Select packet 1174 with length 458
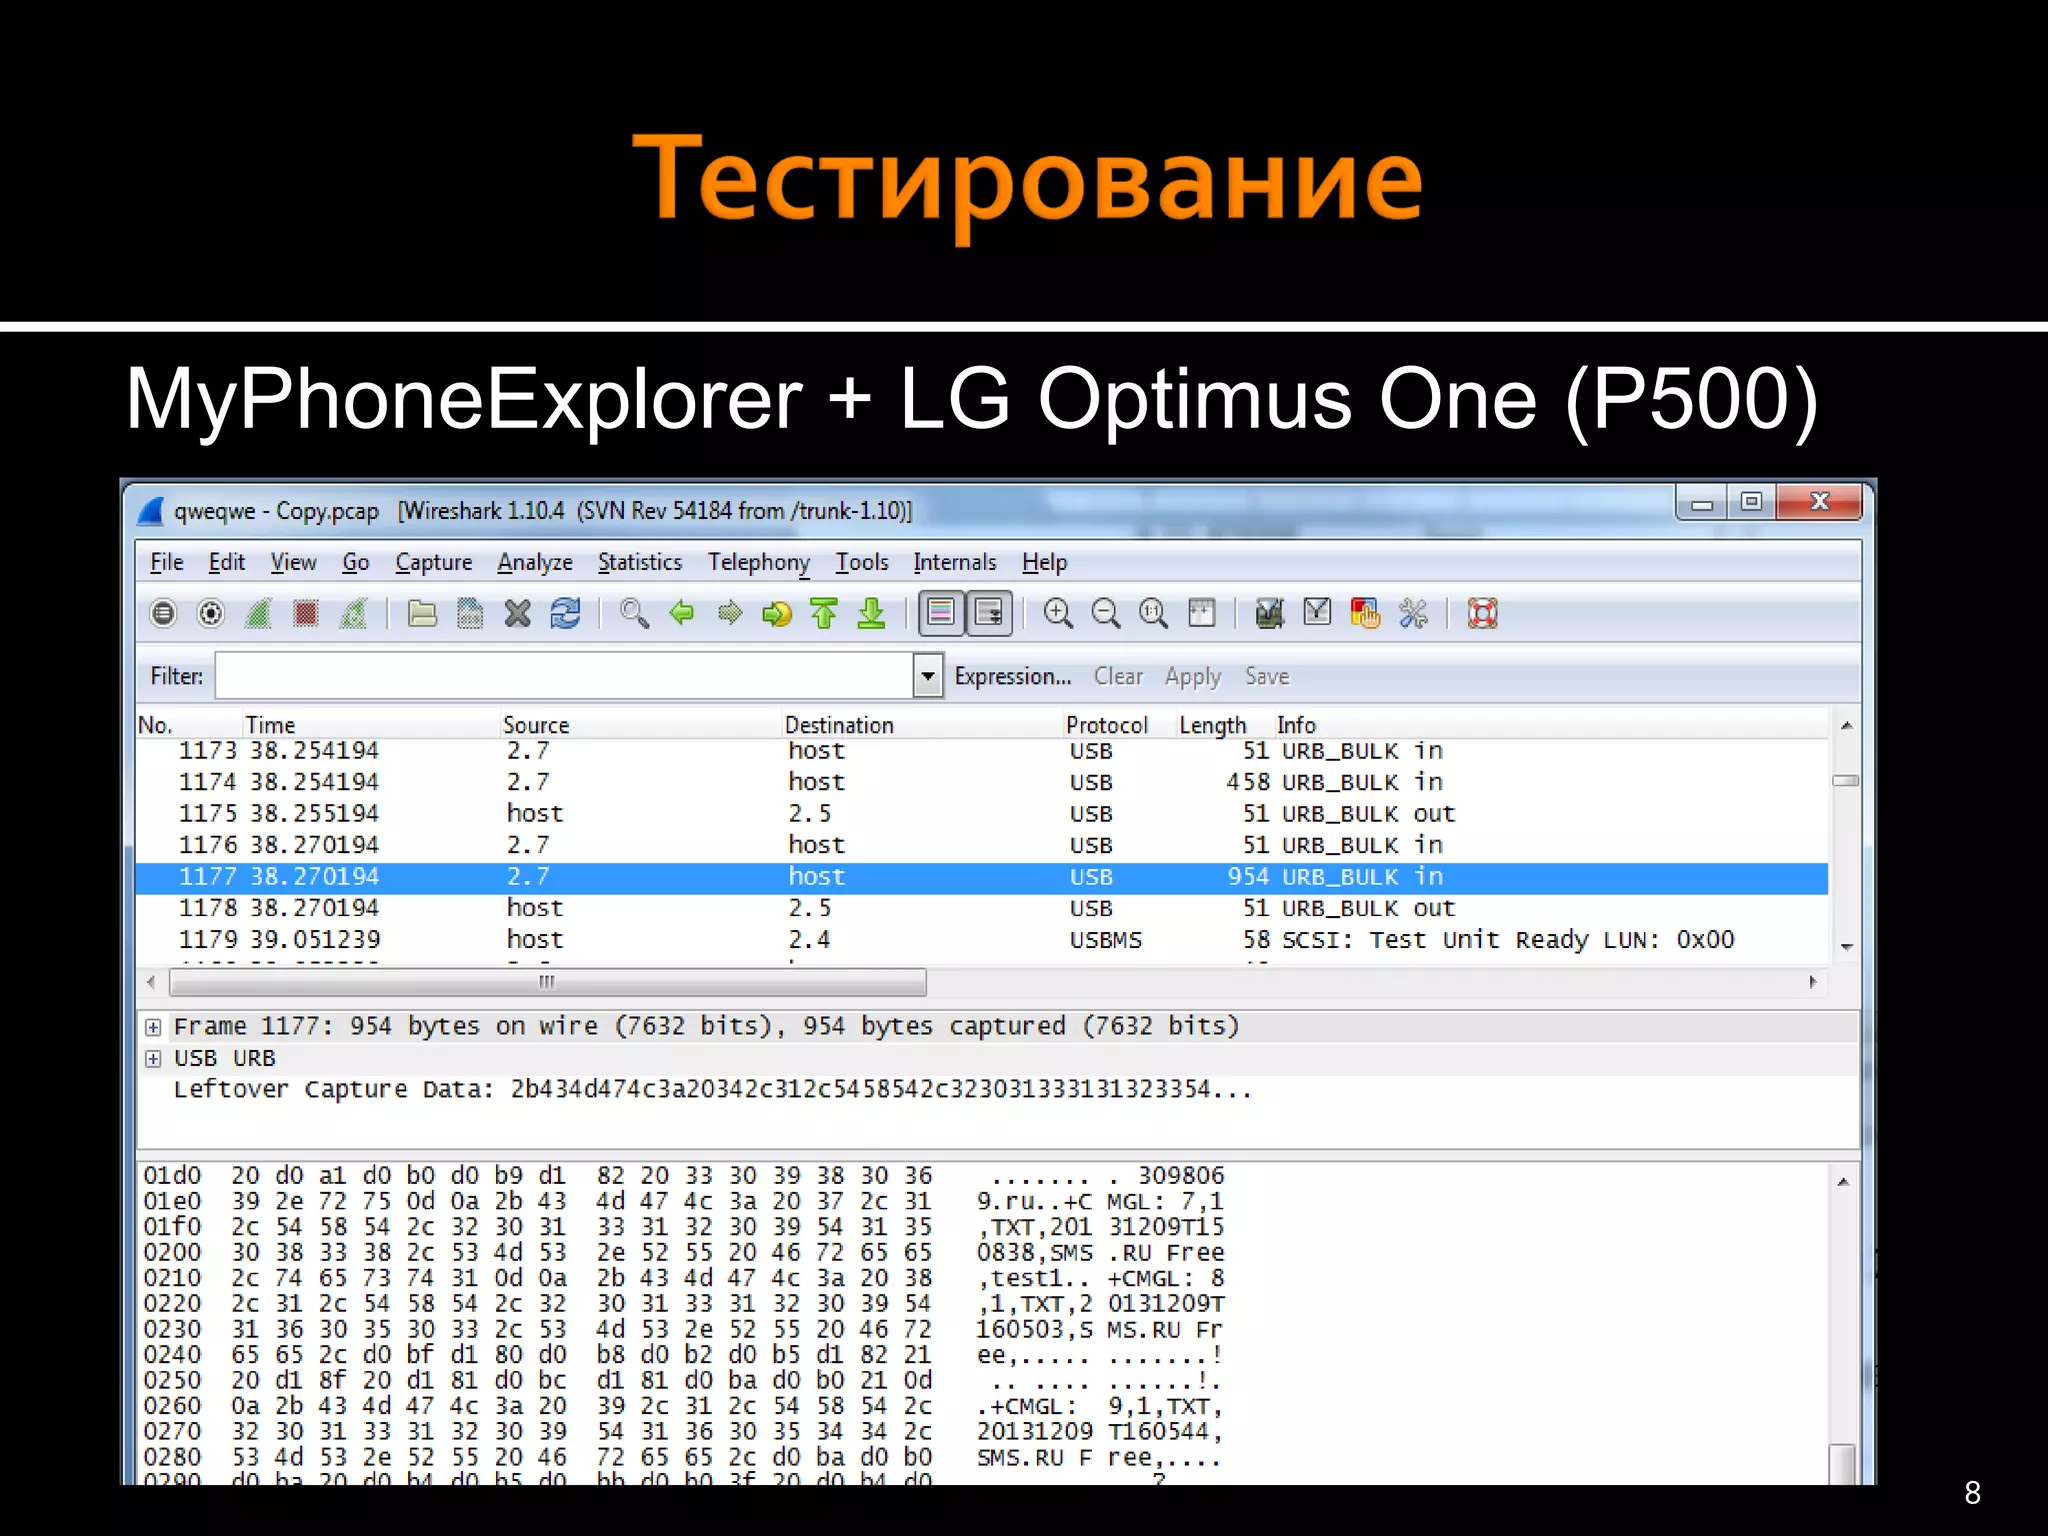Viewport: 2048px width, 1536px height. point(982,782)
